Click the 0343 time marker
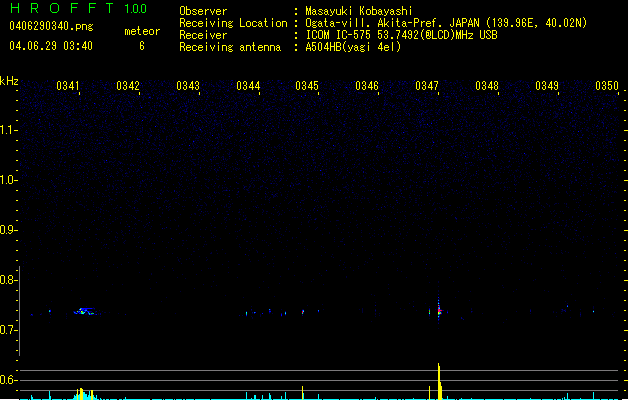The width and height of the screenshot is (629, 400). [x=188, y=86]
